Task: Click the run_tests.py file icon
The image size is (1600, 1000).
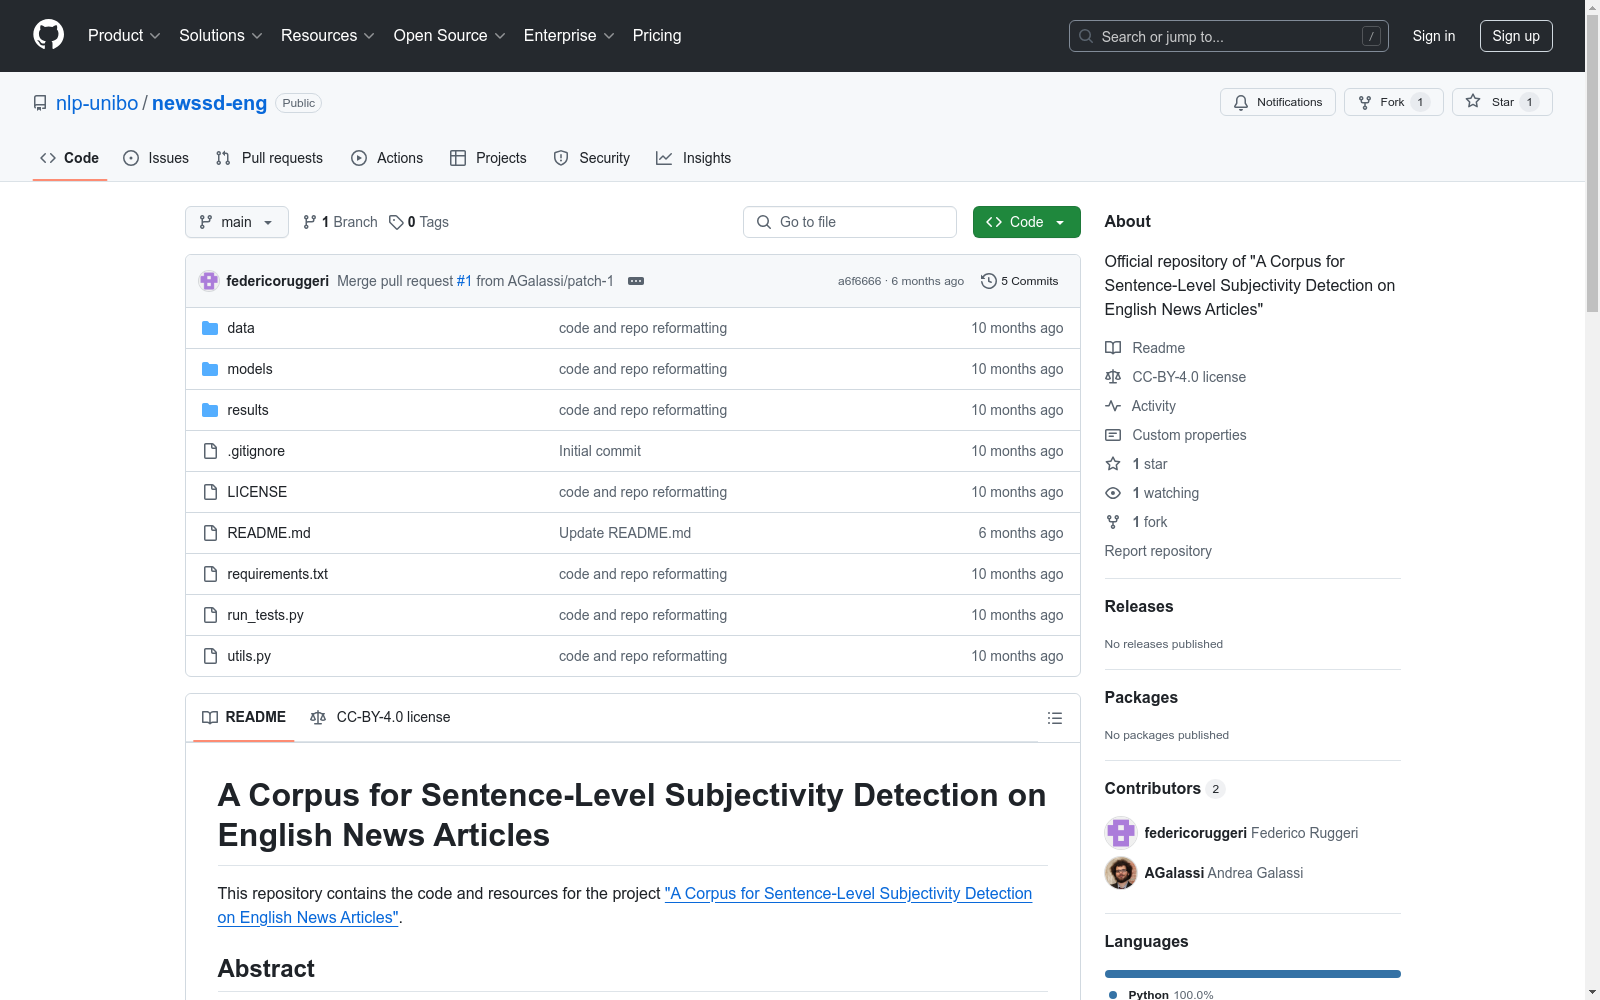Action: click(x=210, y=615)
